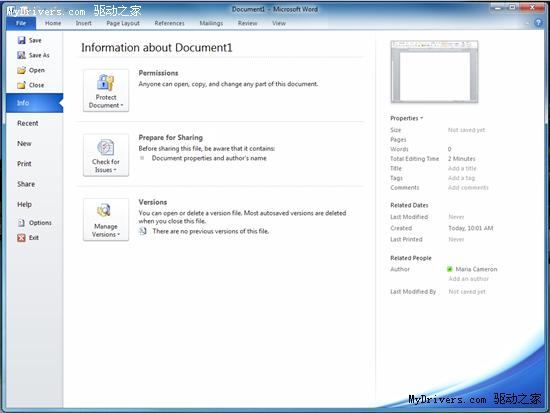Screen dimensions: 550x413
Task: Open the Manage Versions dropdown
Action: coord(106,220)
